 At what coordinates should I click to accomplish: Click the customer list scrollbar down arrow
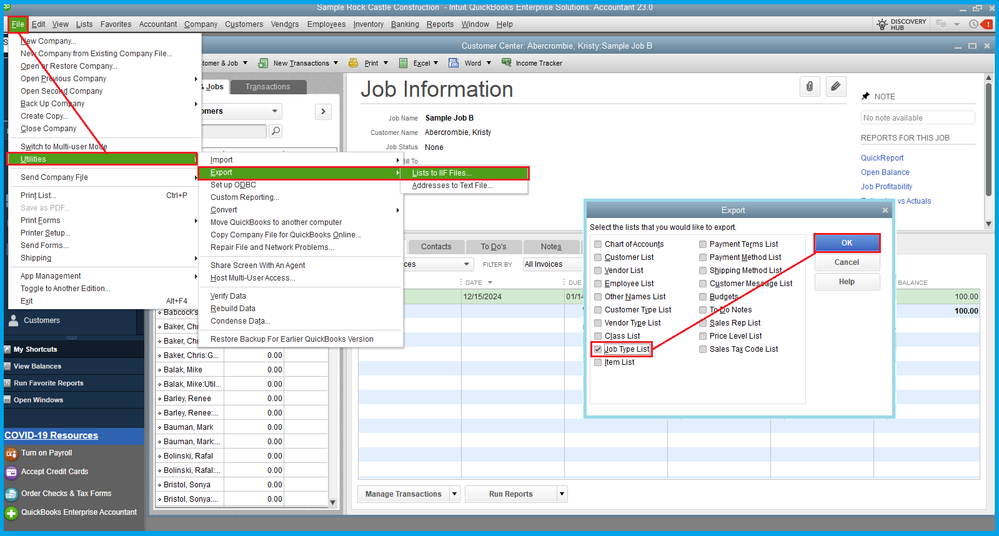click(x=332, y=502)
